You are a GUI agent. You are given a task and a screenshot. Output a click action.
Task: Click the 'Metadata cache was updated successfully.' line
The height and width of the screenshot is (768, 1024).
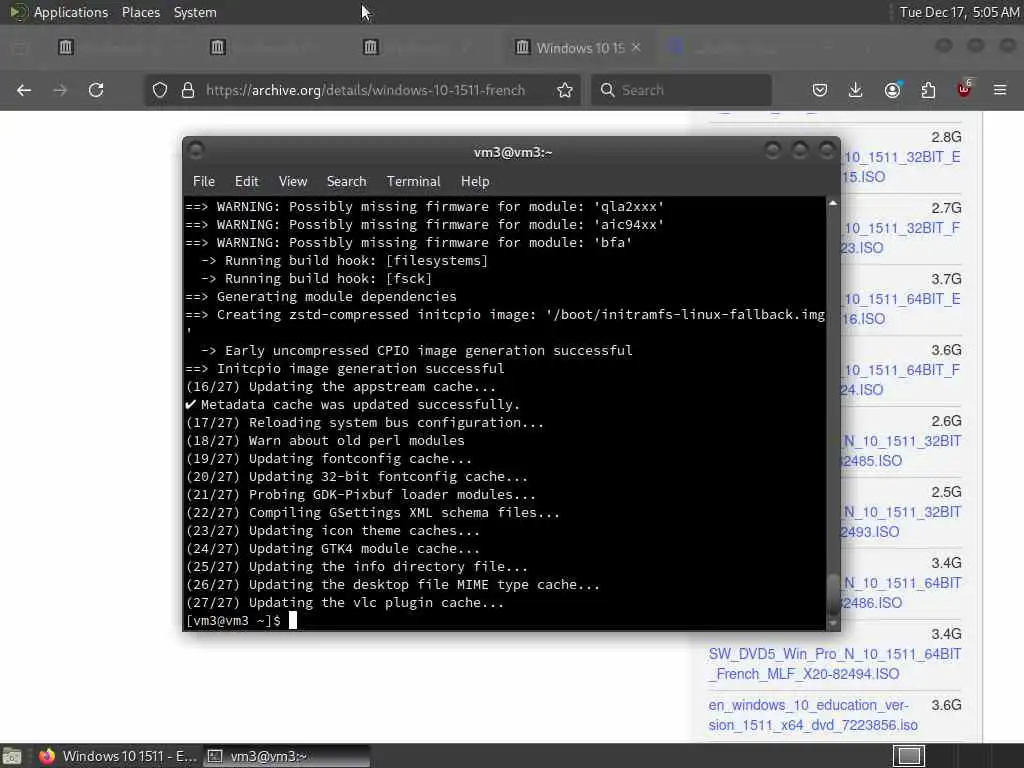point(353,405)
